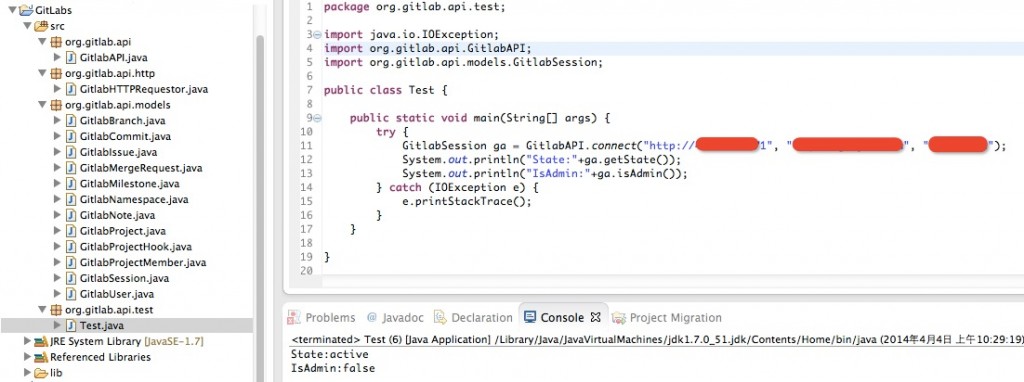Expand the Referenced Libraries node

click(27, 357)
